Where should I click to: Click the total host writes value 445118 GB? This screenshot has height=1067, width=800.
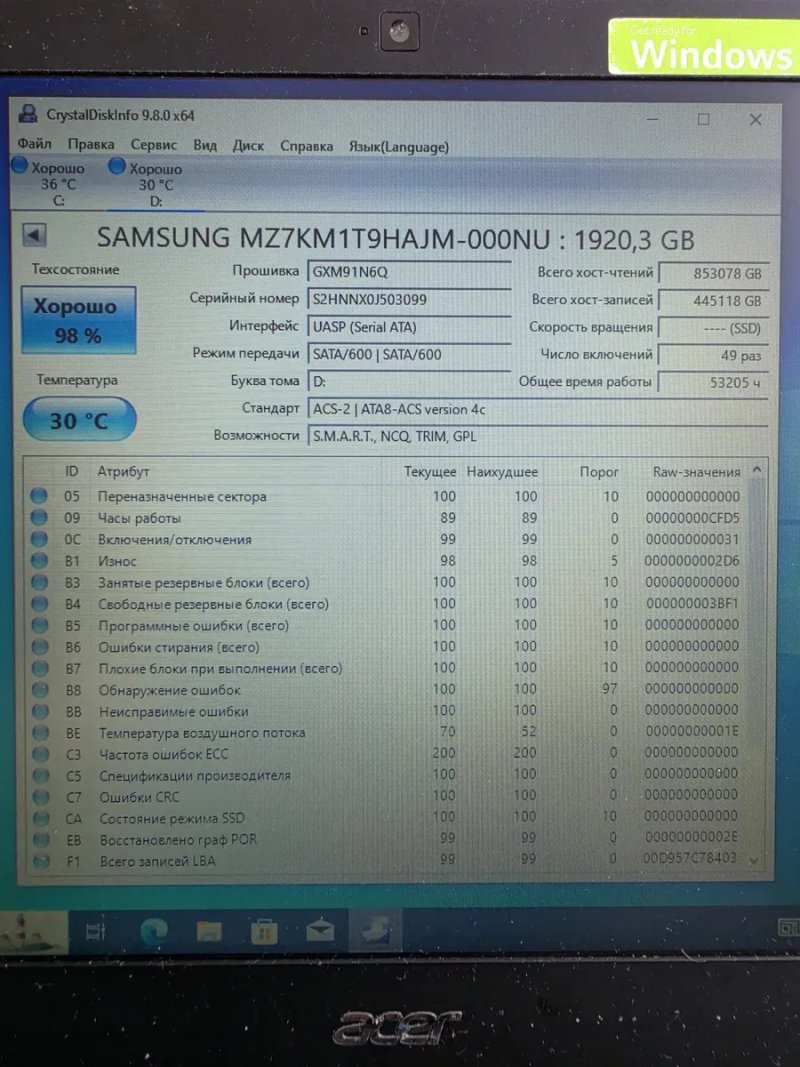714,301
